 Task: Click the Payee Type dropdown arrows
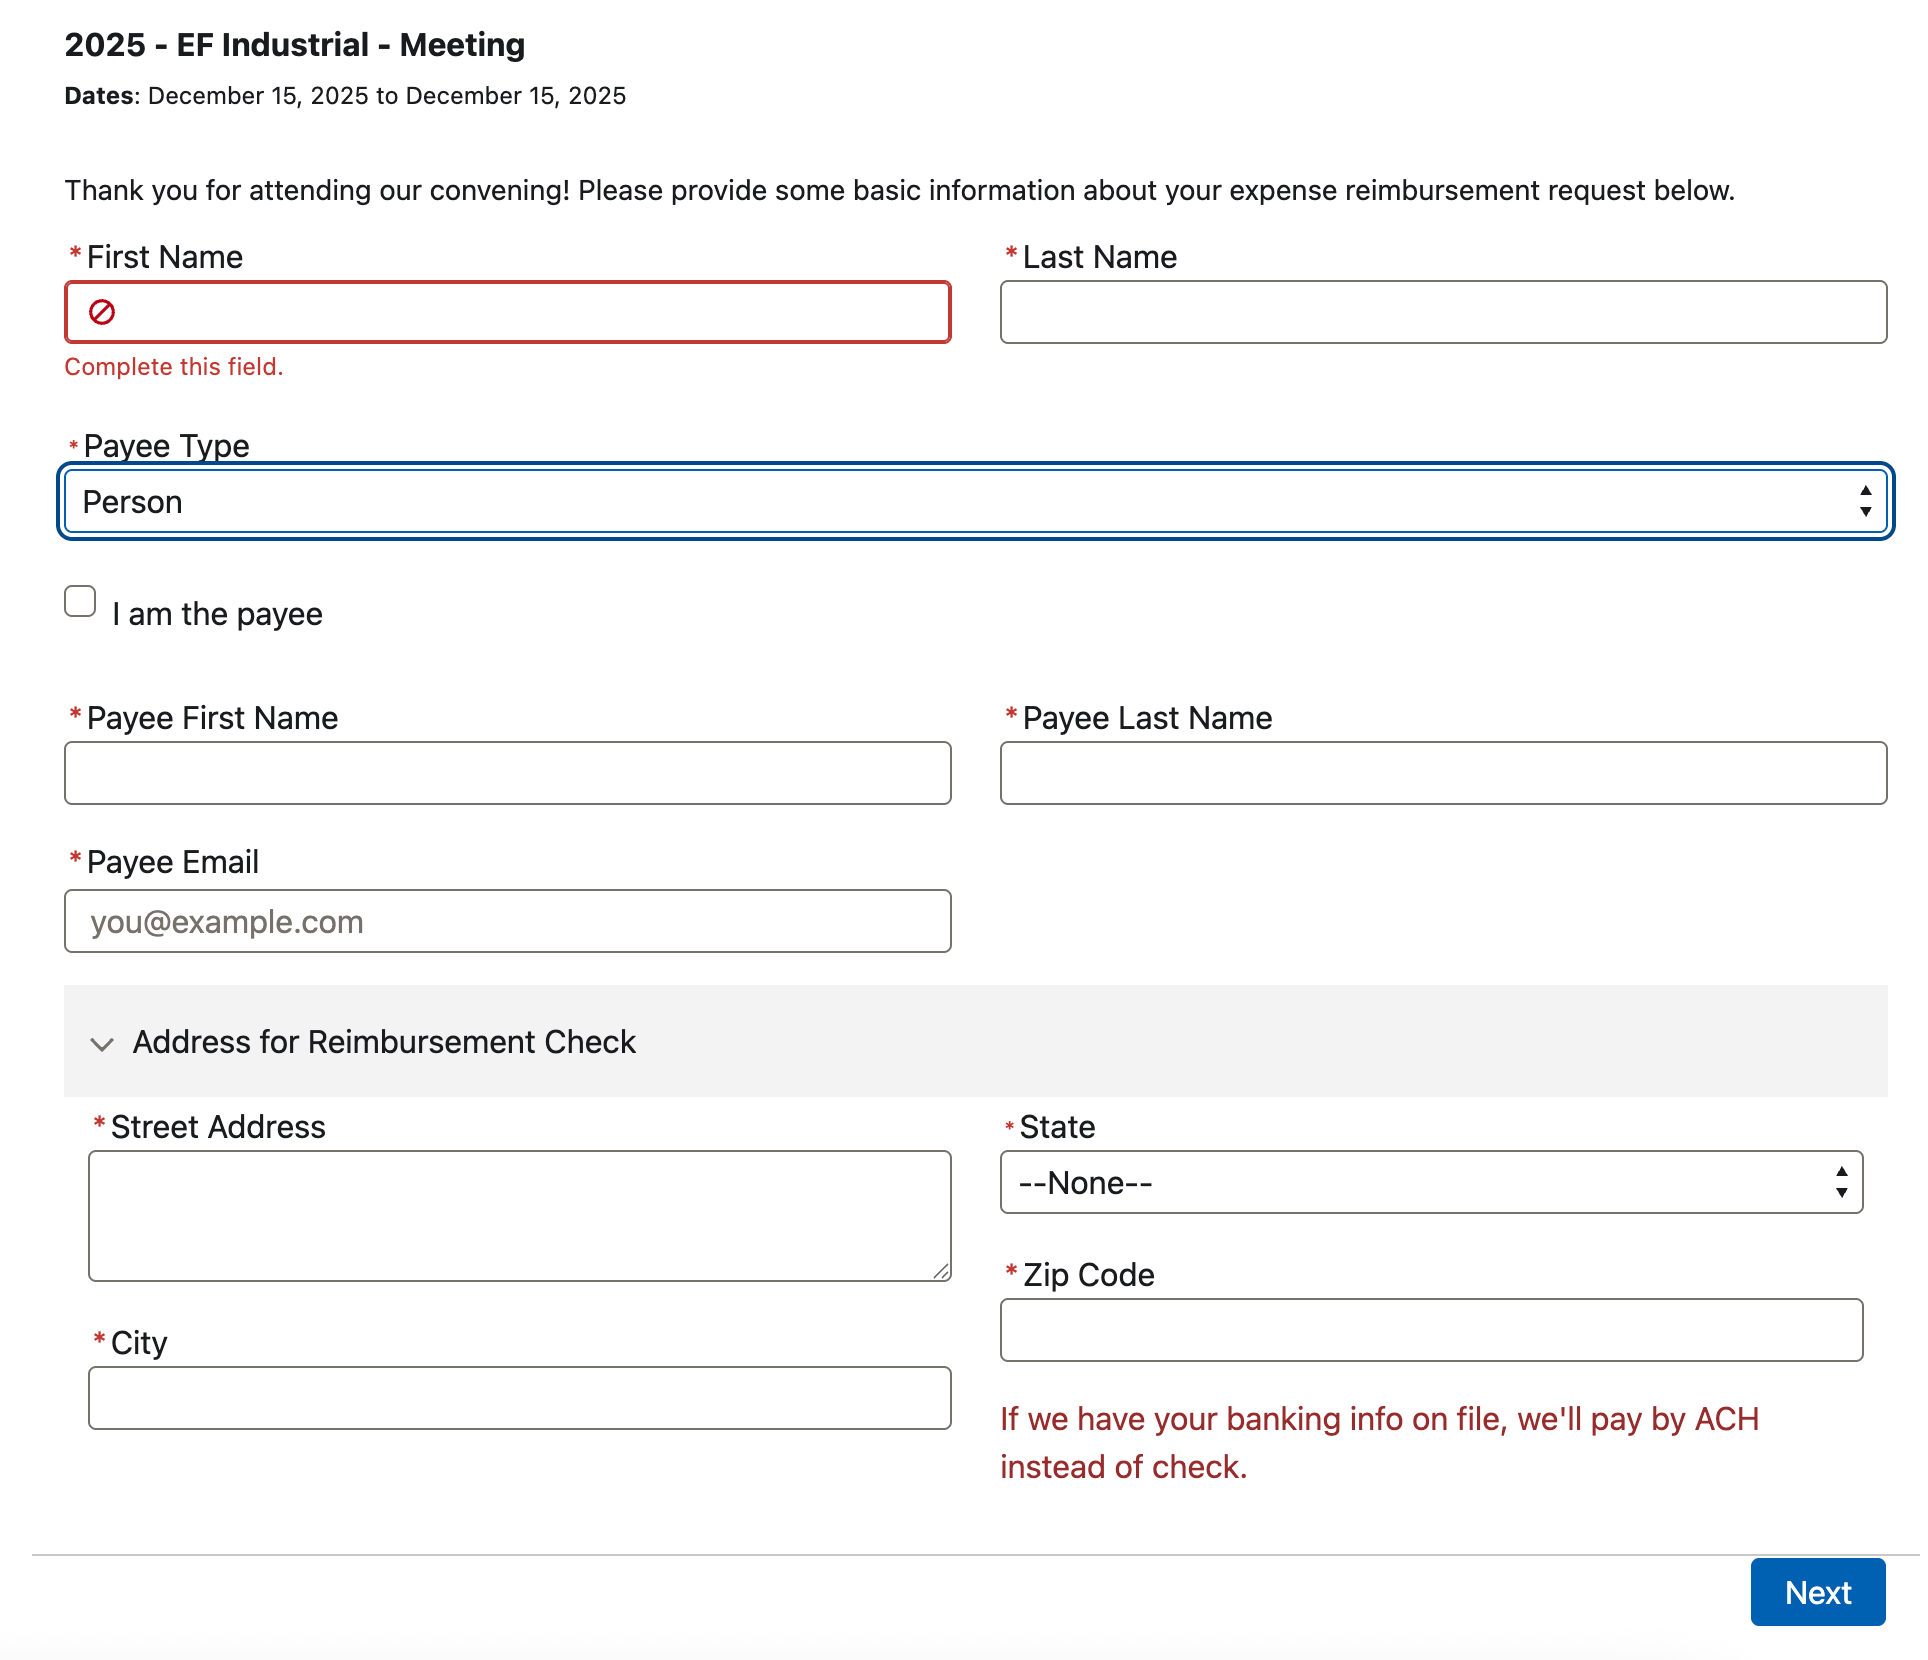[x=1865, y=501]
